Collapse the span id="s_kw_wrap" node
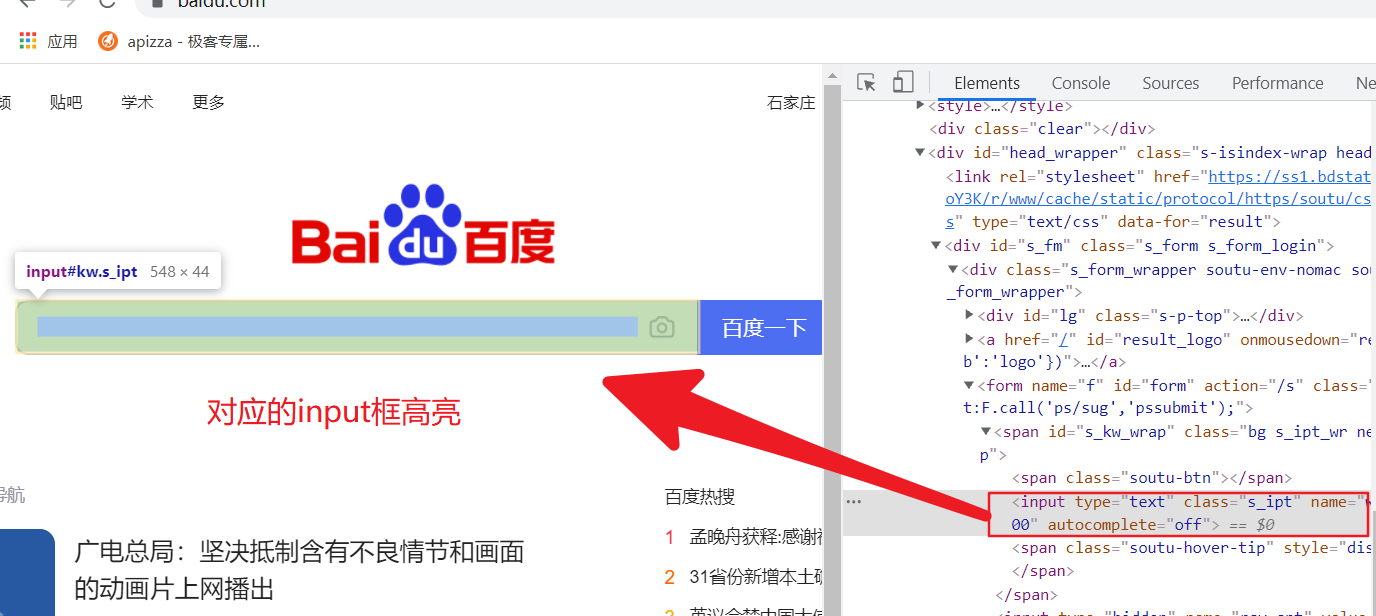The height and width of the screenshot is (616, 1376). pyautogui.click(x=985, y=431)
